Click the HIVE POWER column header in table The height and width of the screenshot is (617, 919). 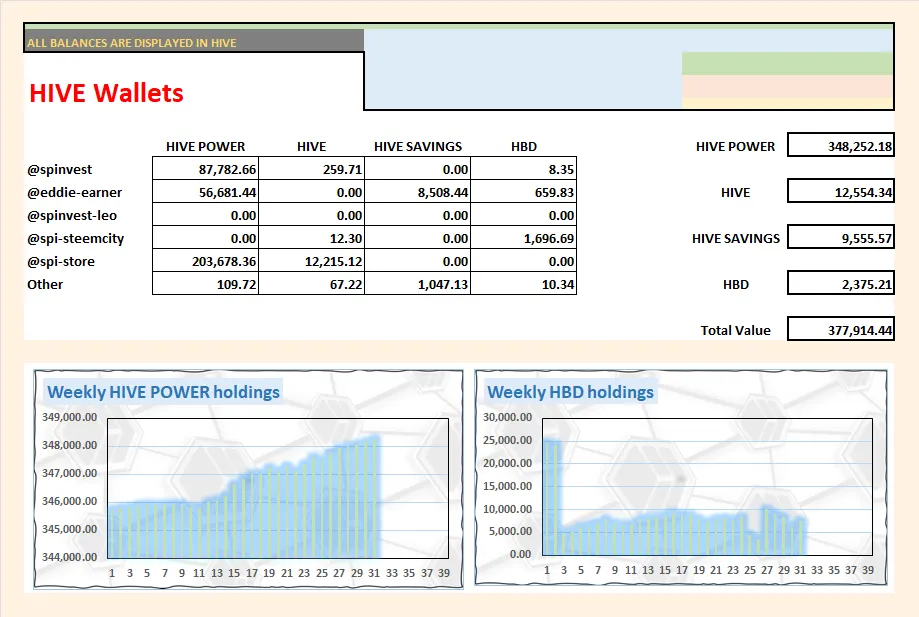coord(205,146)
